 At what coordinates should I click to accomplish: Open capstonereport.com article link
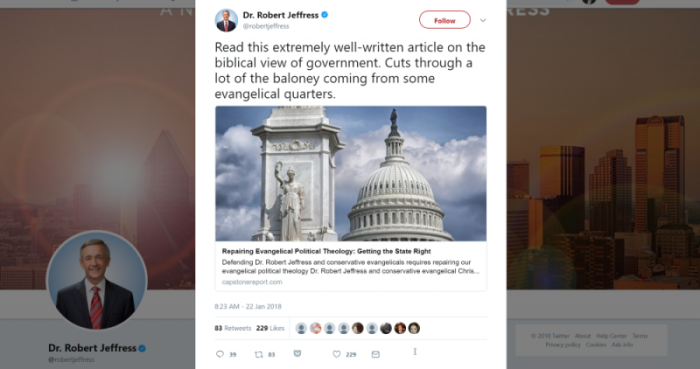tap(252, 282)
